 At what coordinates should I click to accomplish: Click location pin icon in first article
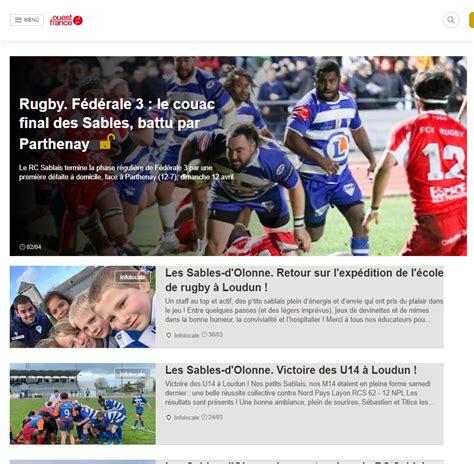(169, 335)
